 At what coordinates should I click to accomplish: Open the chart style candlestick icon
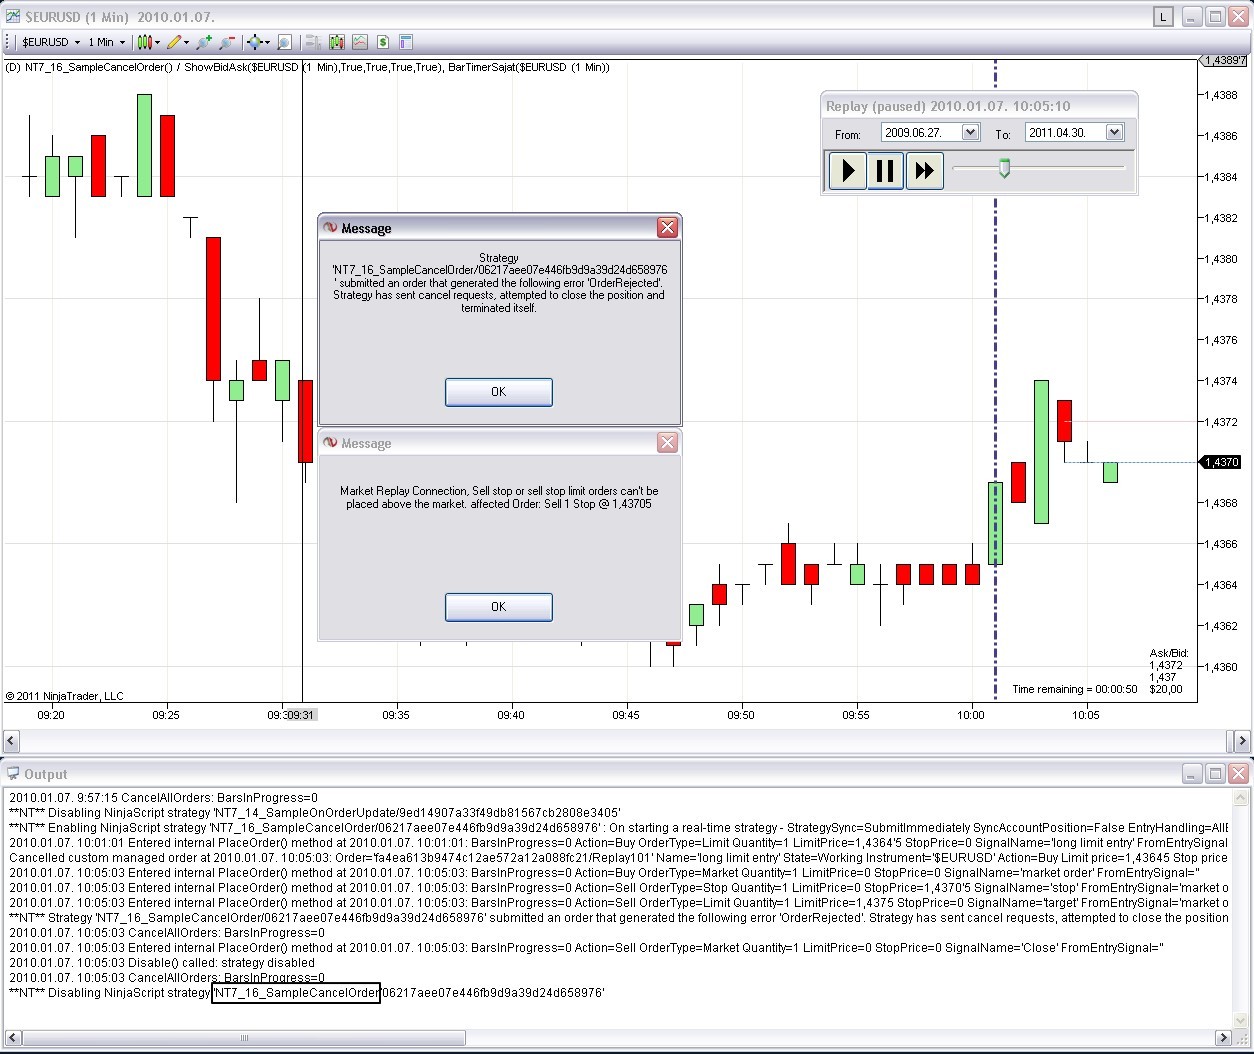[x=144, y=42]
